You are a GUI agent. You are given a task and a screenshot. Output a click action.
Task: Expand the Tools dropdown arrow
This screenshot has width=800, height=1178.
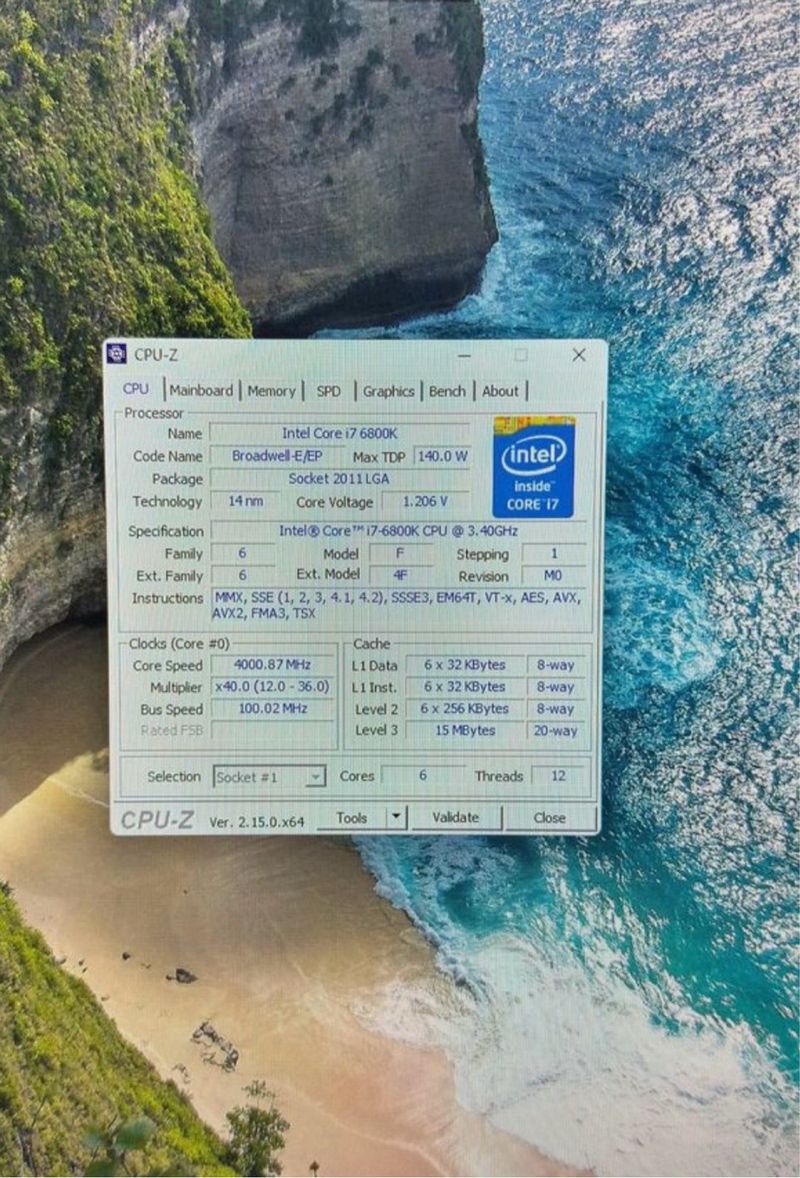point(396,817)
